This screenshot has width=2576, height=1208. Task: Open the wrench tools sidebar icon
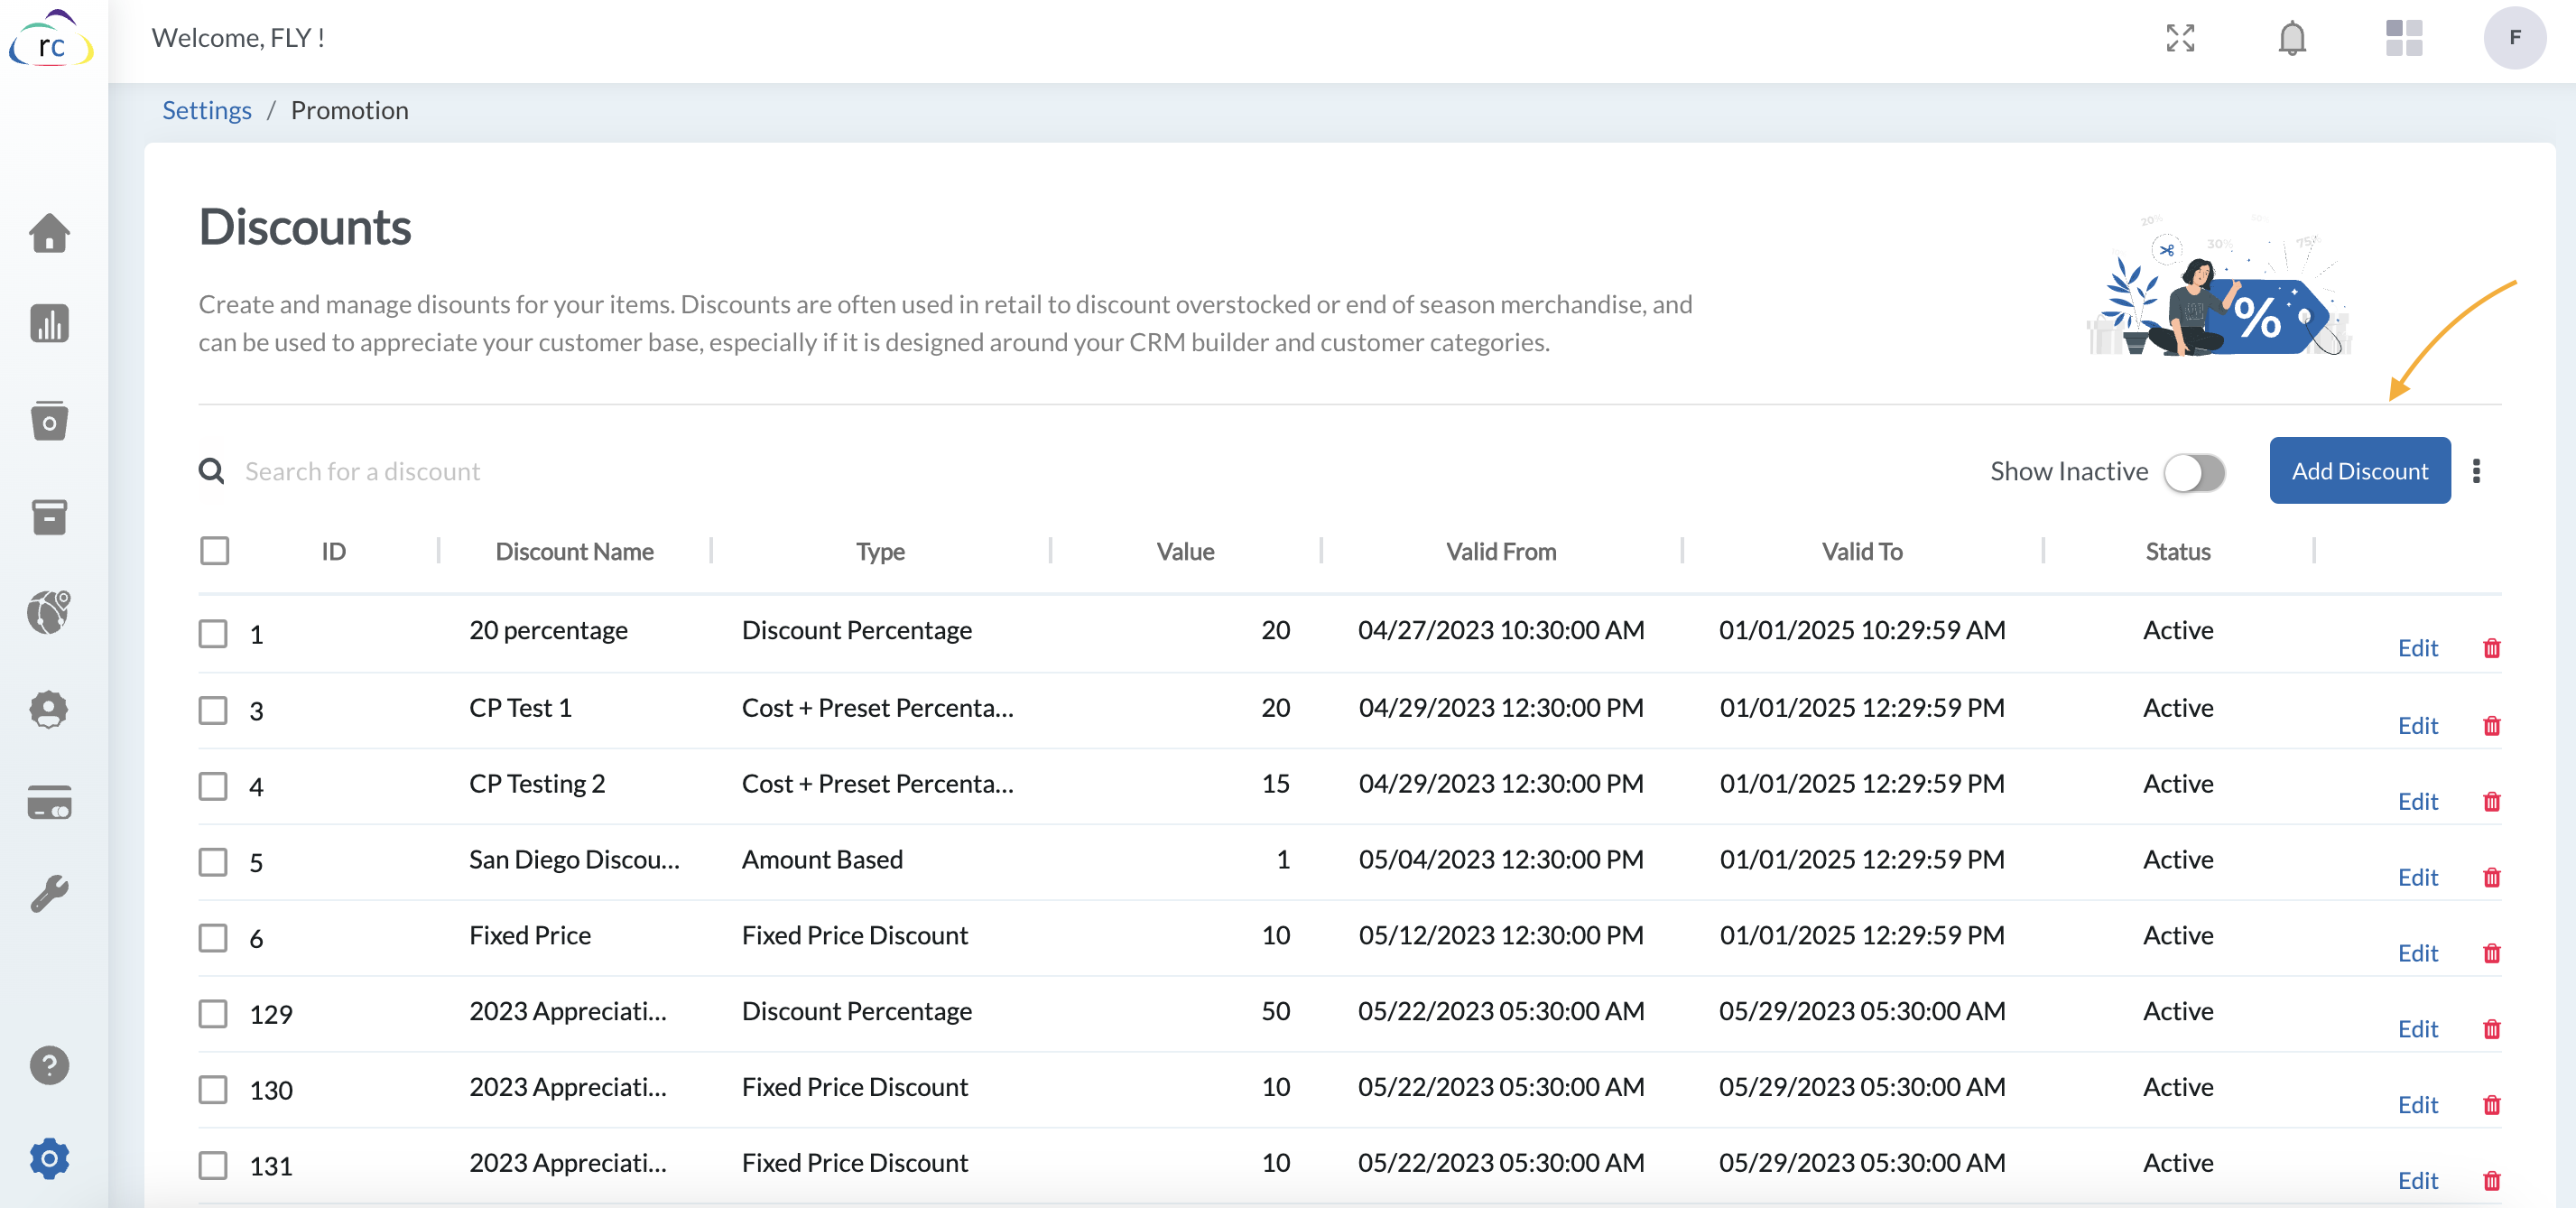(49, 894)
